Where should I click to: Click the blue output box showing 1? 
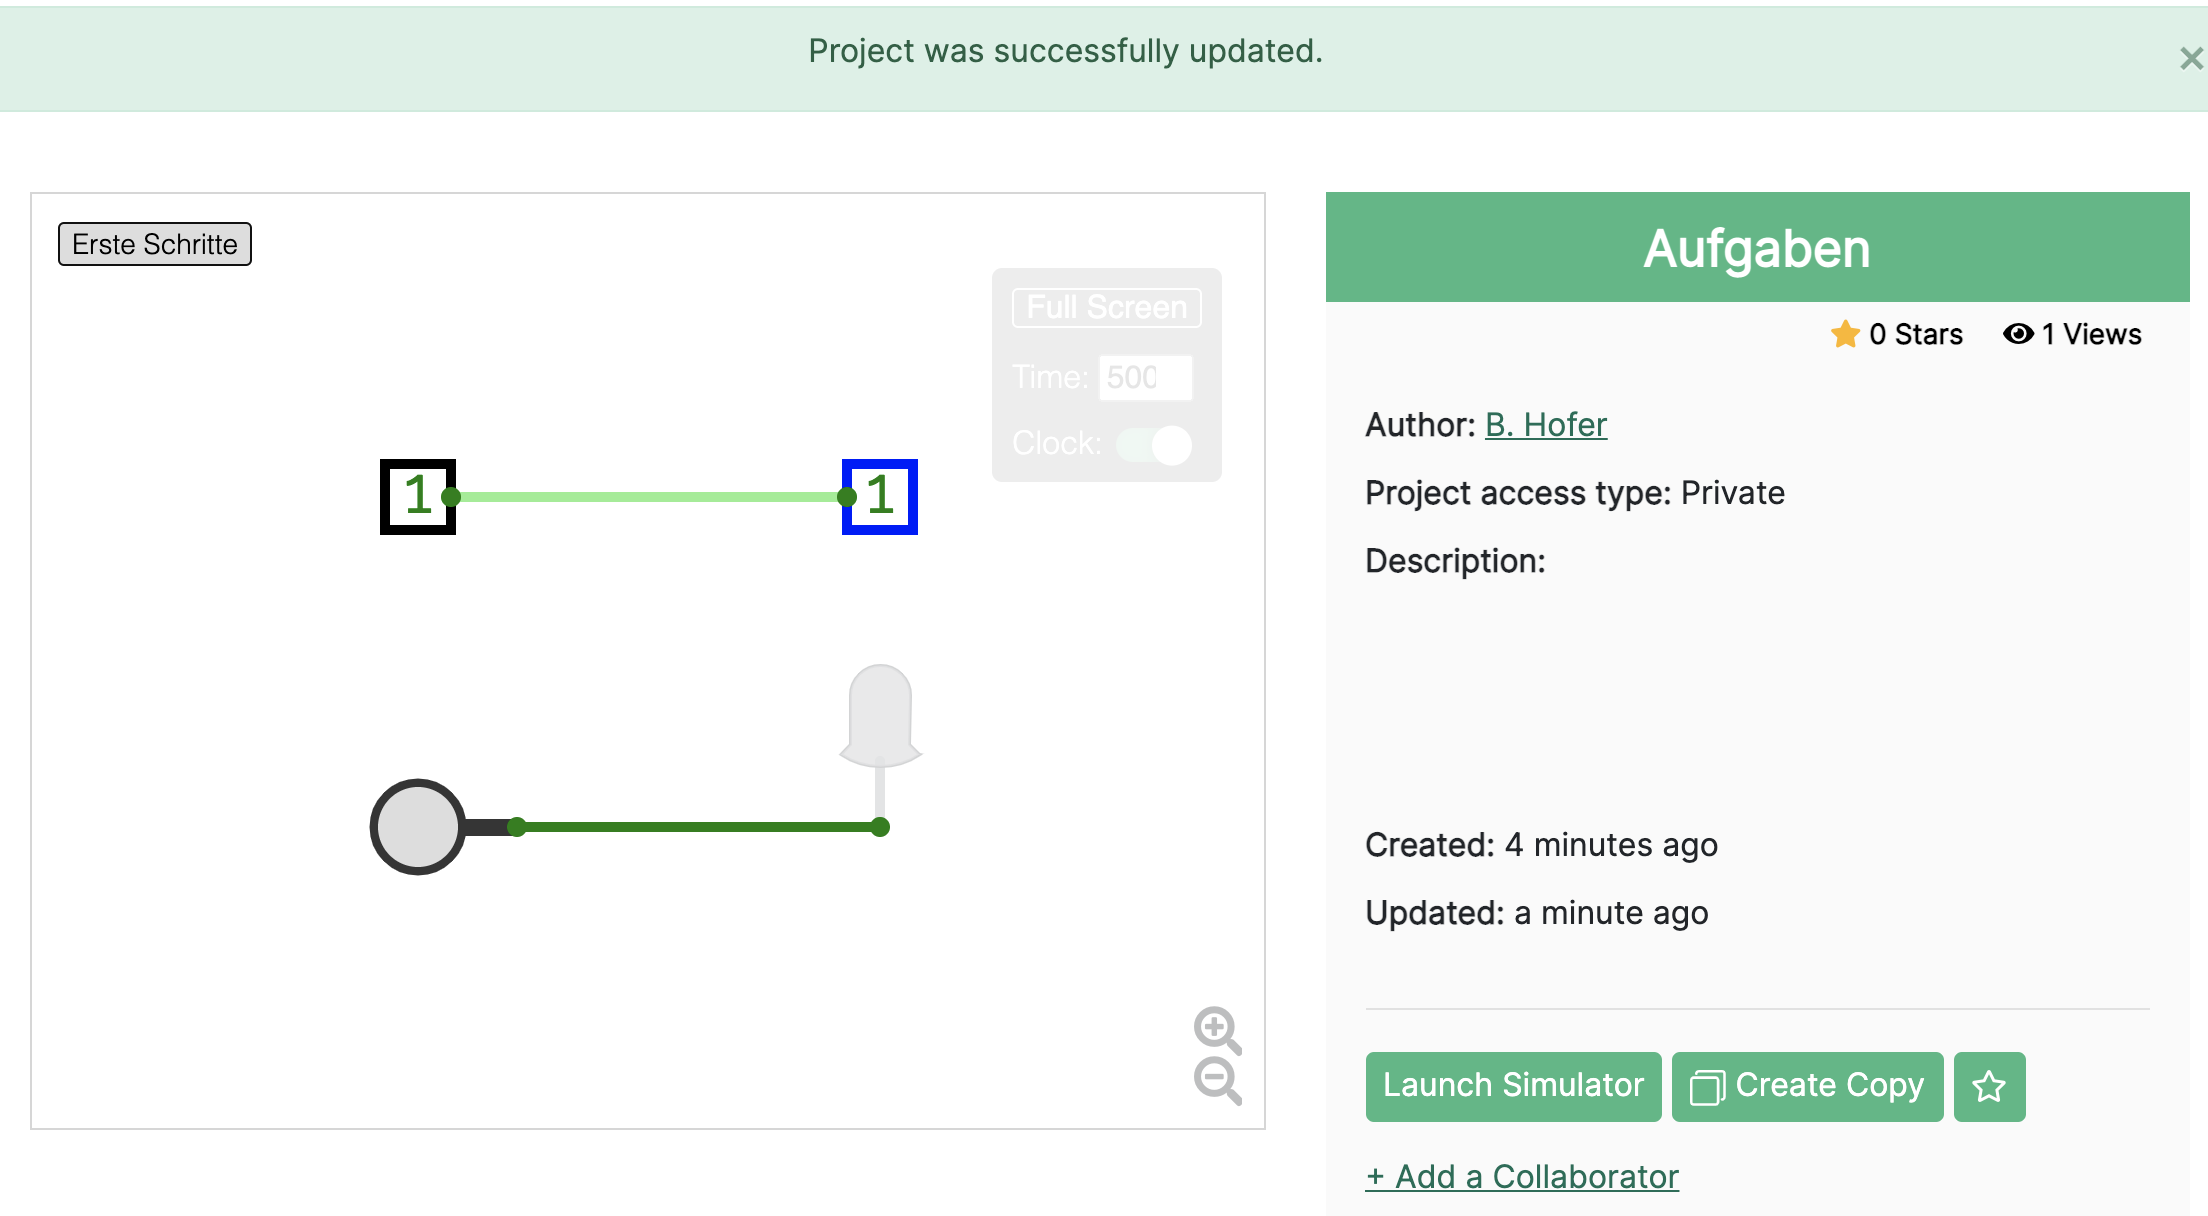click(880, 497)
